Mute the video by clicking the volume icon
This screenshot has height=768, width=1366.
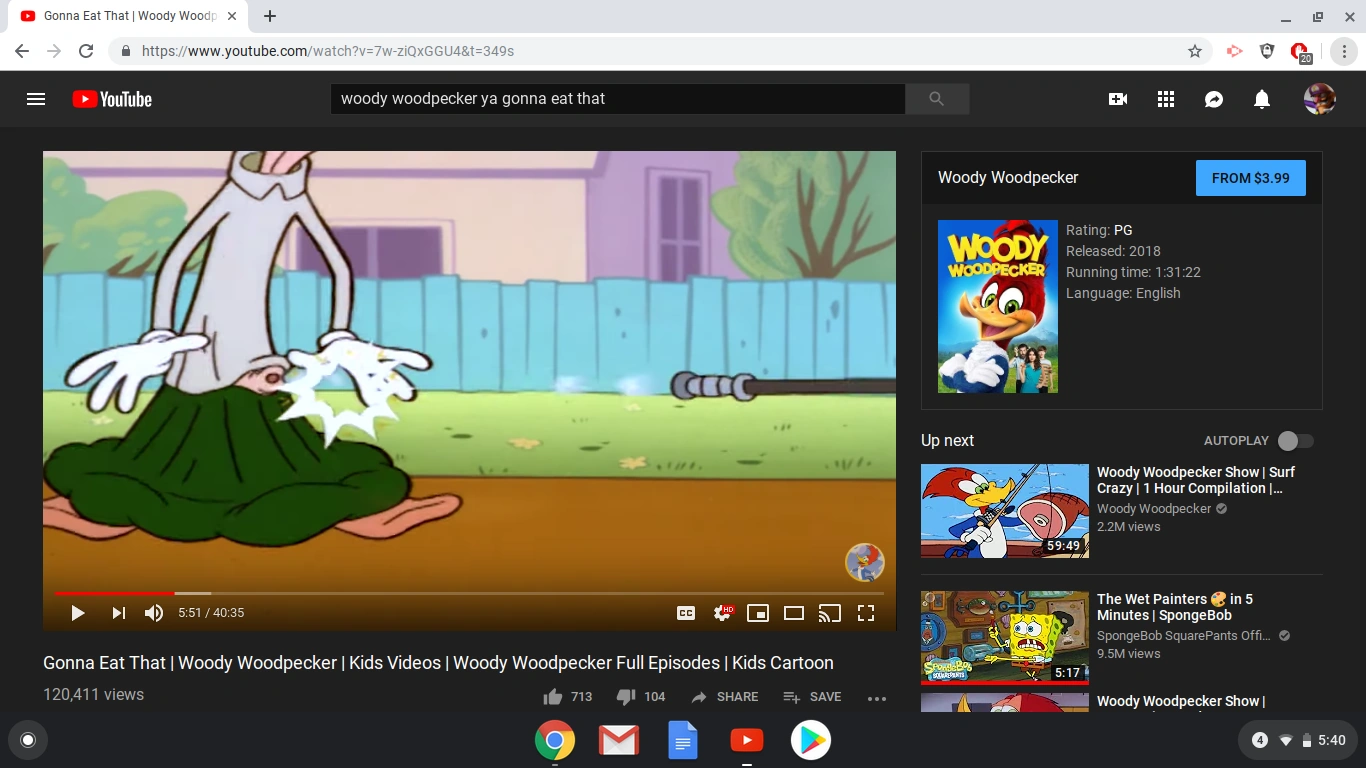pyautogui.click(x=153, y=612)
